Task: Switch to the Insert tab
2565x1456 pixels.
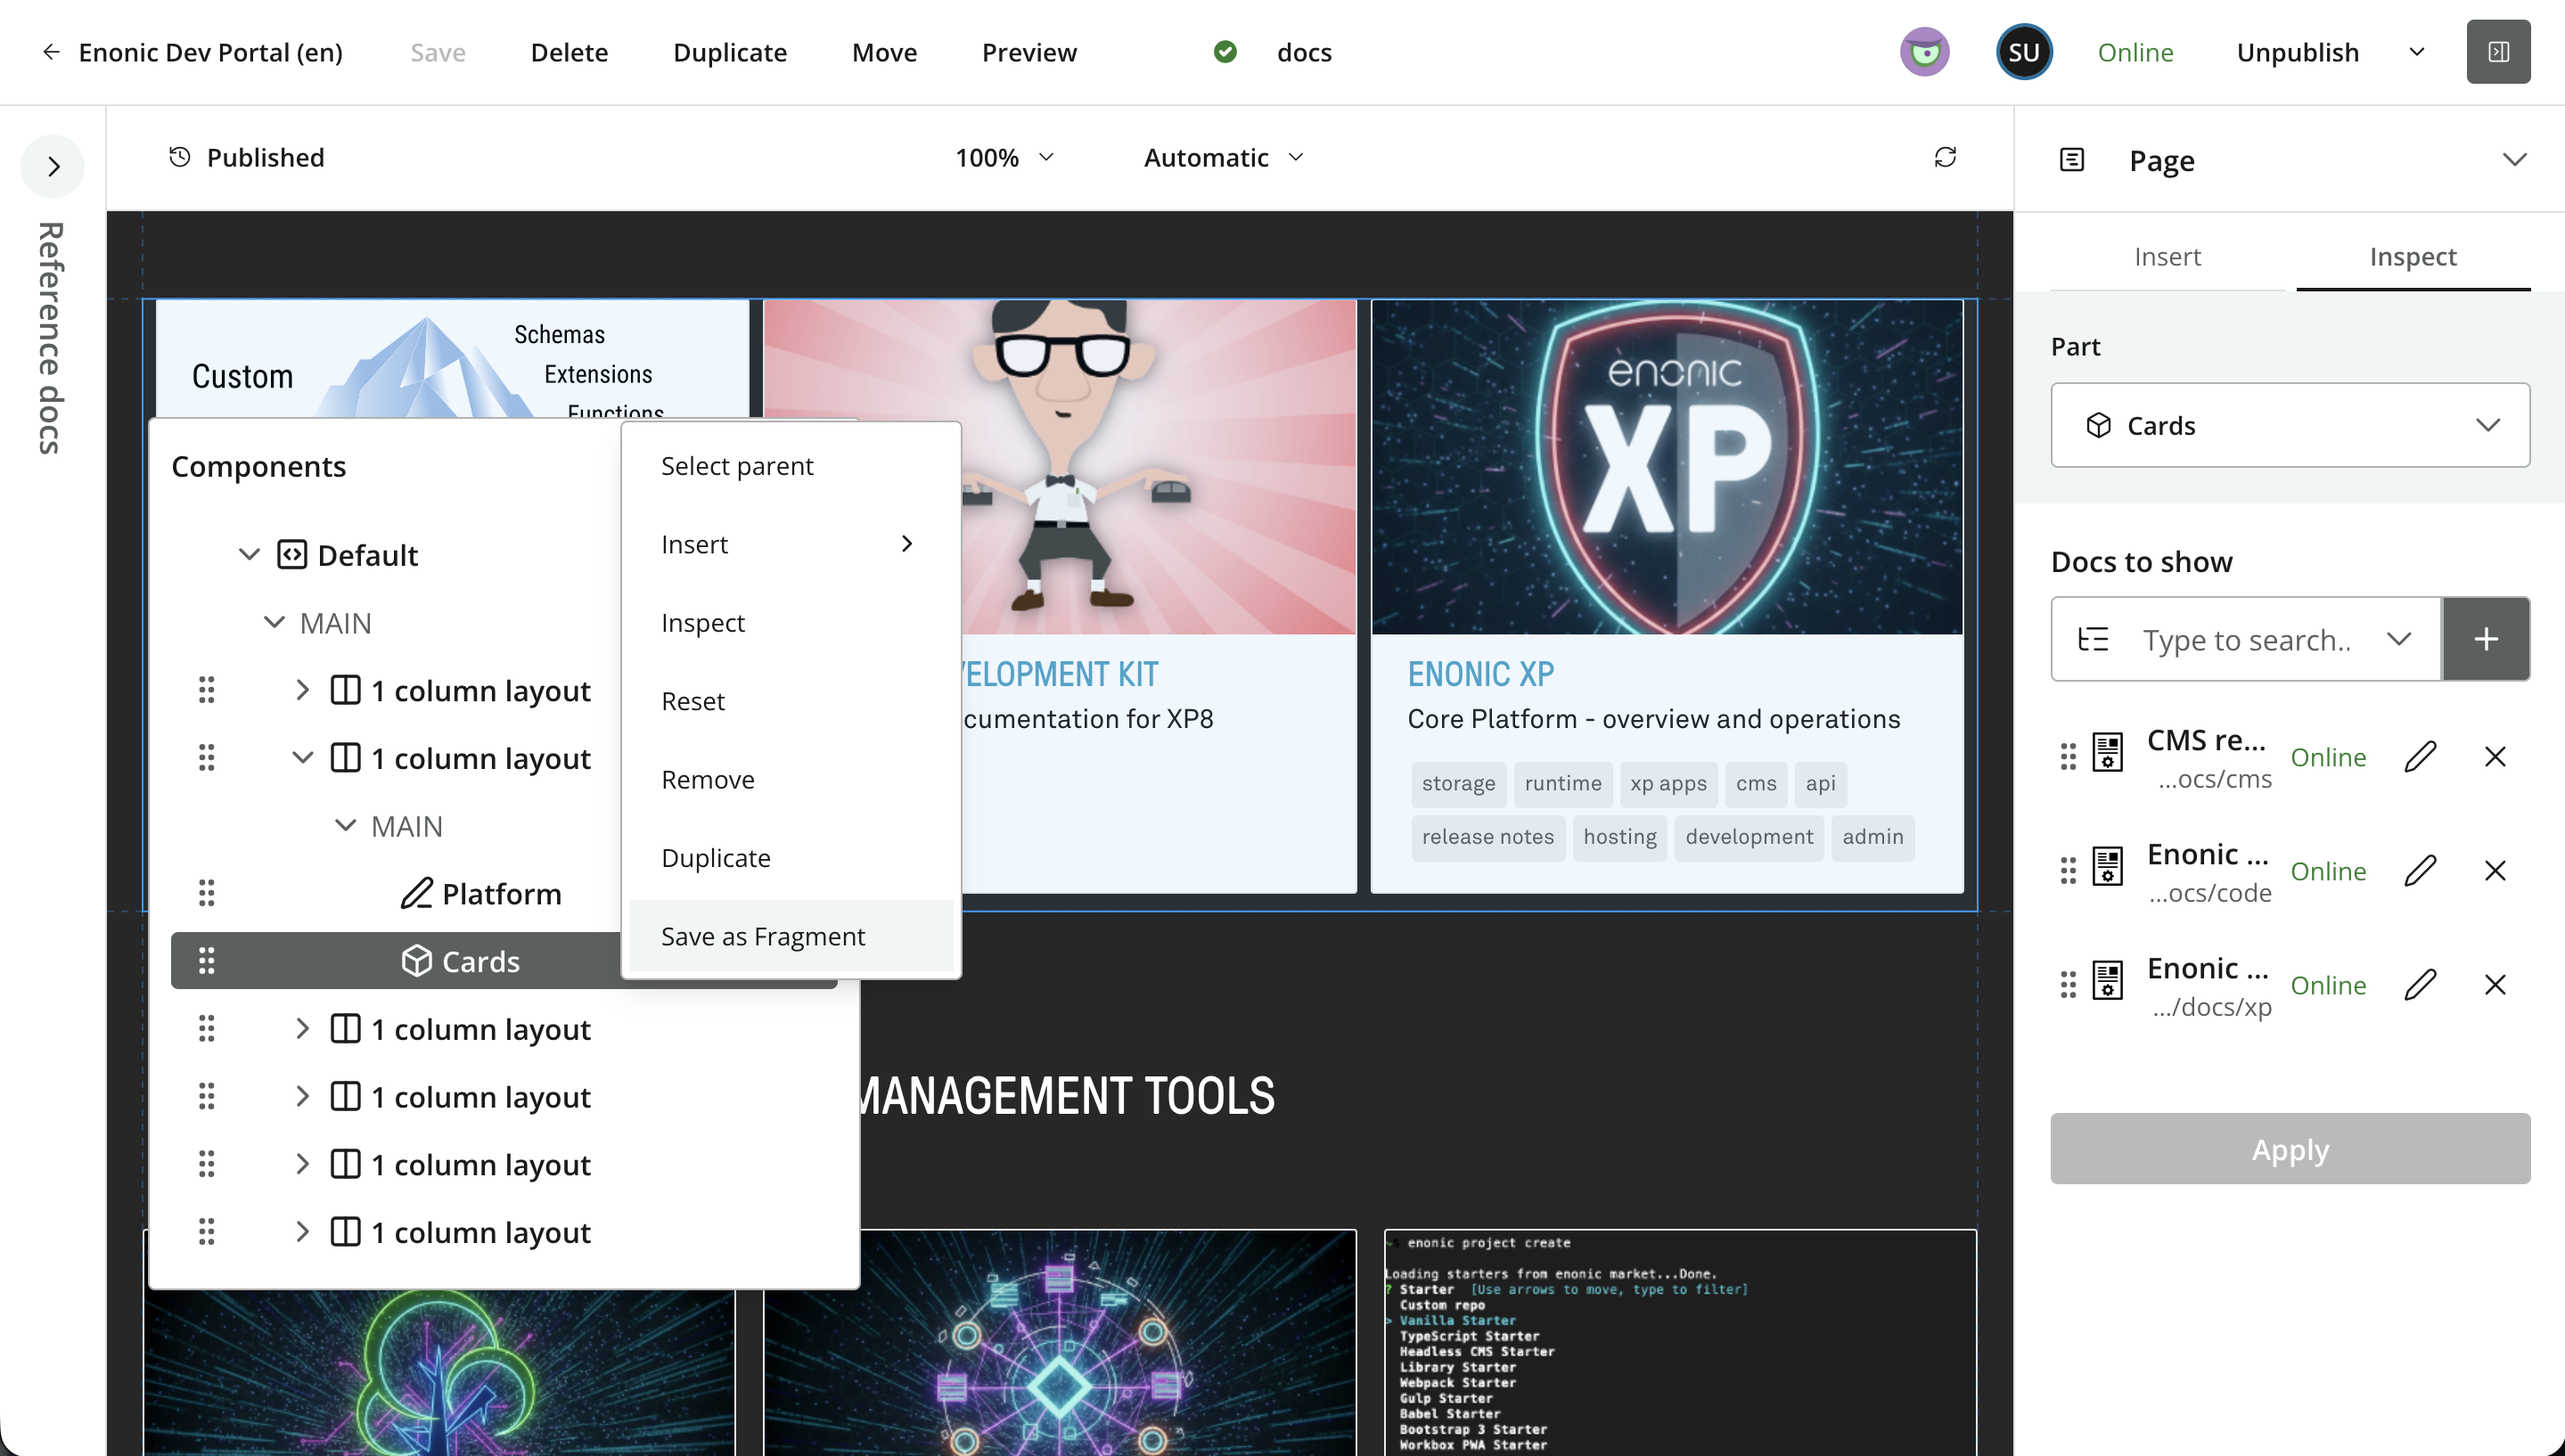Action: [x=2167, y=257]
